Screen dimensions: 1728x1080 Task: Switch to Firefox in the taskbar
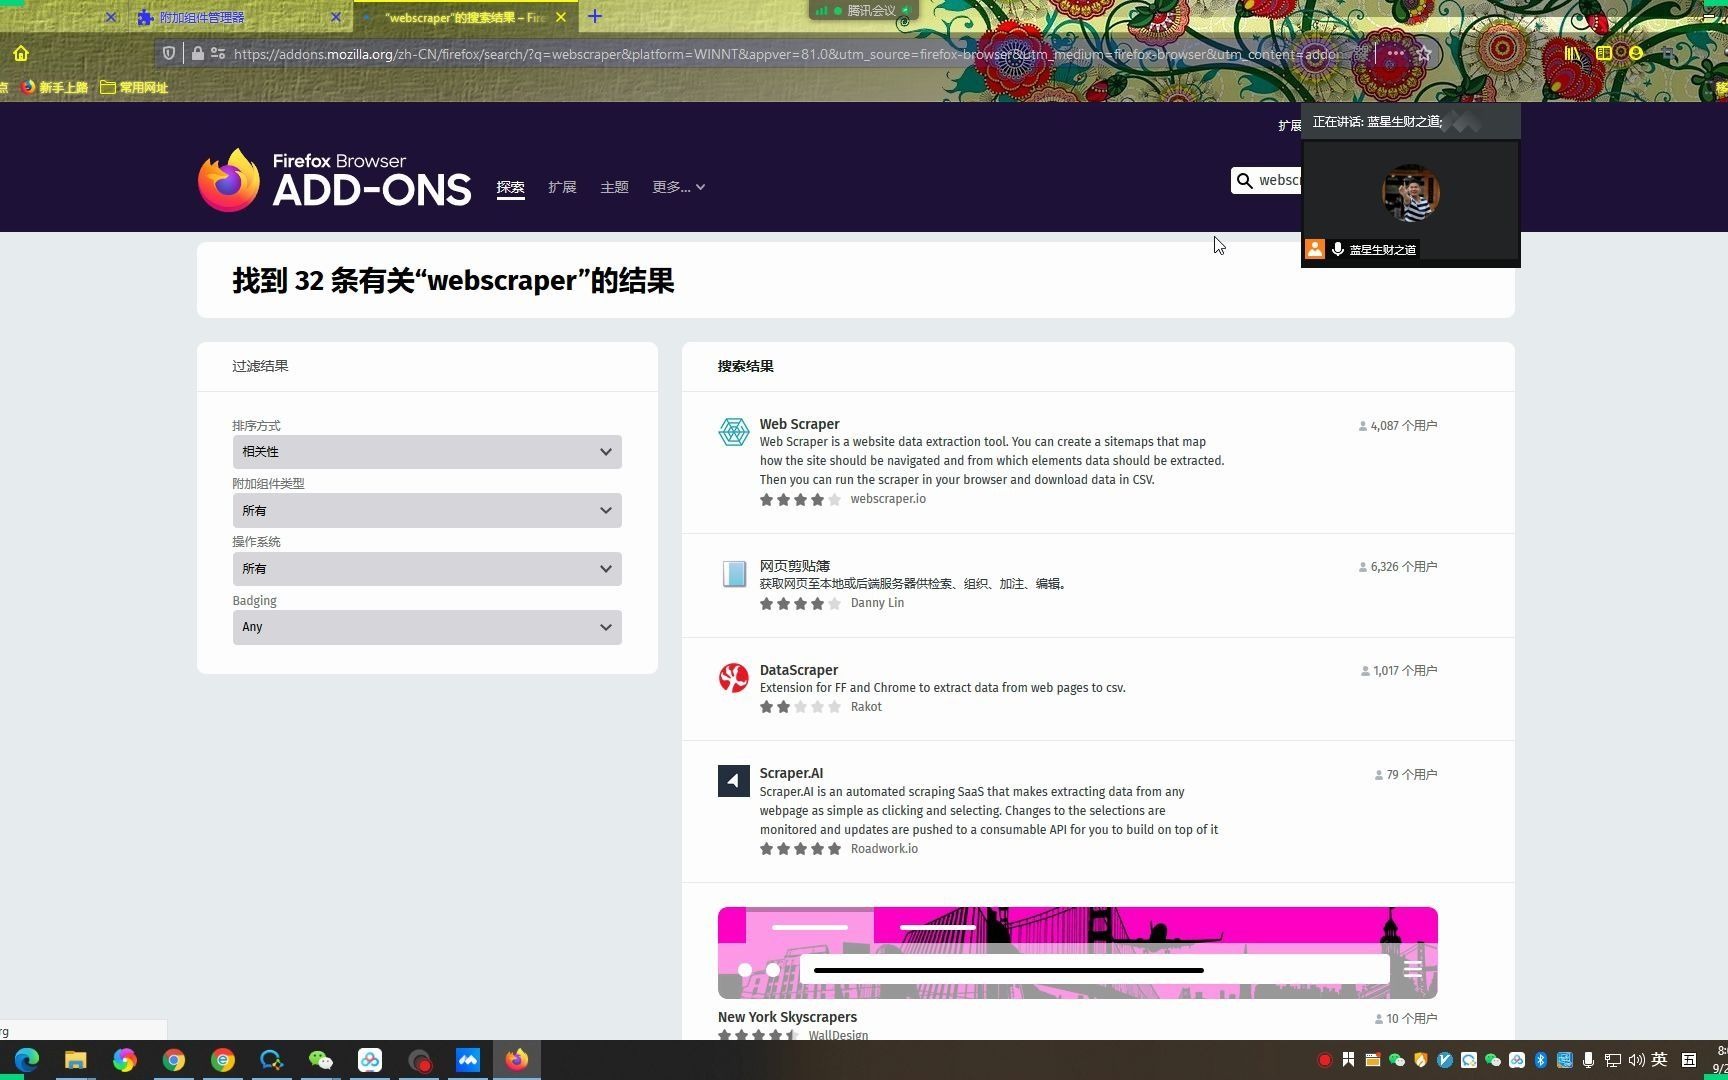point(517,1060)
